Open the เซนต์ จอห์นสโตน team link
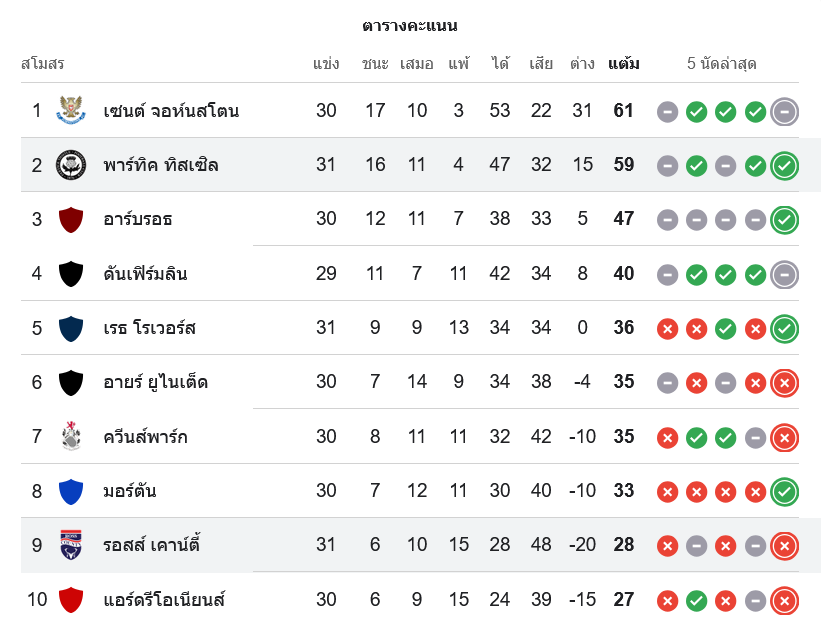 click(x=171, y=110)
